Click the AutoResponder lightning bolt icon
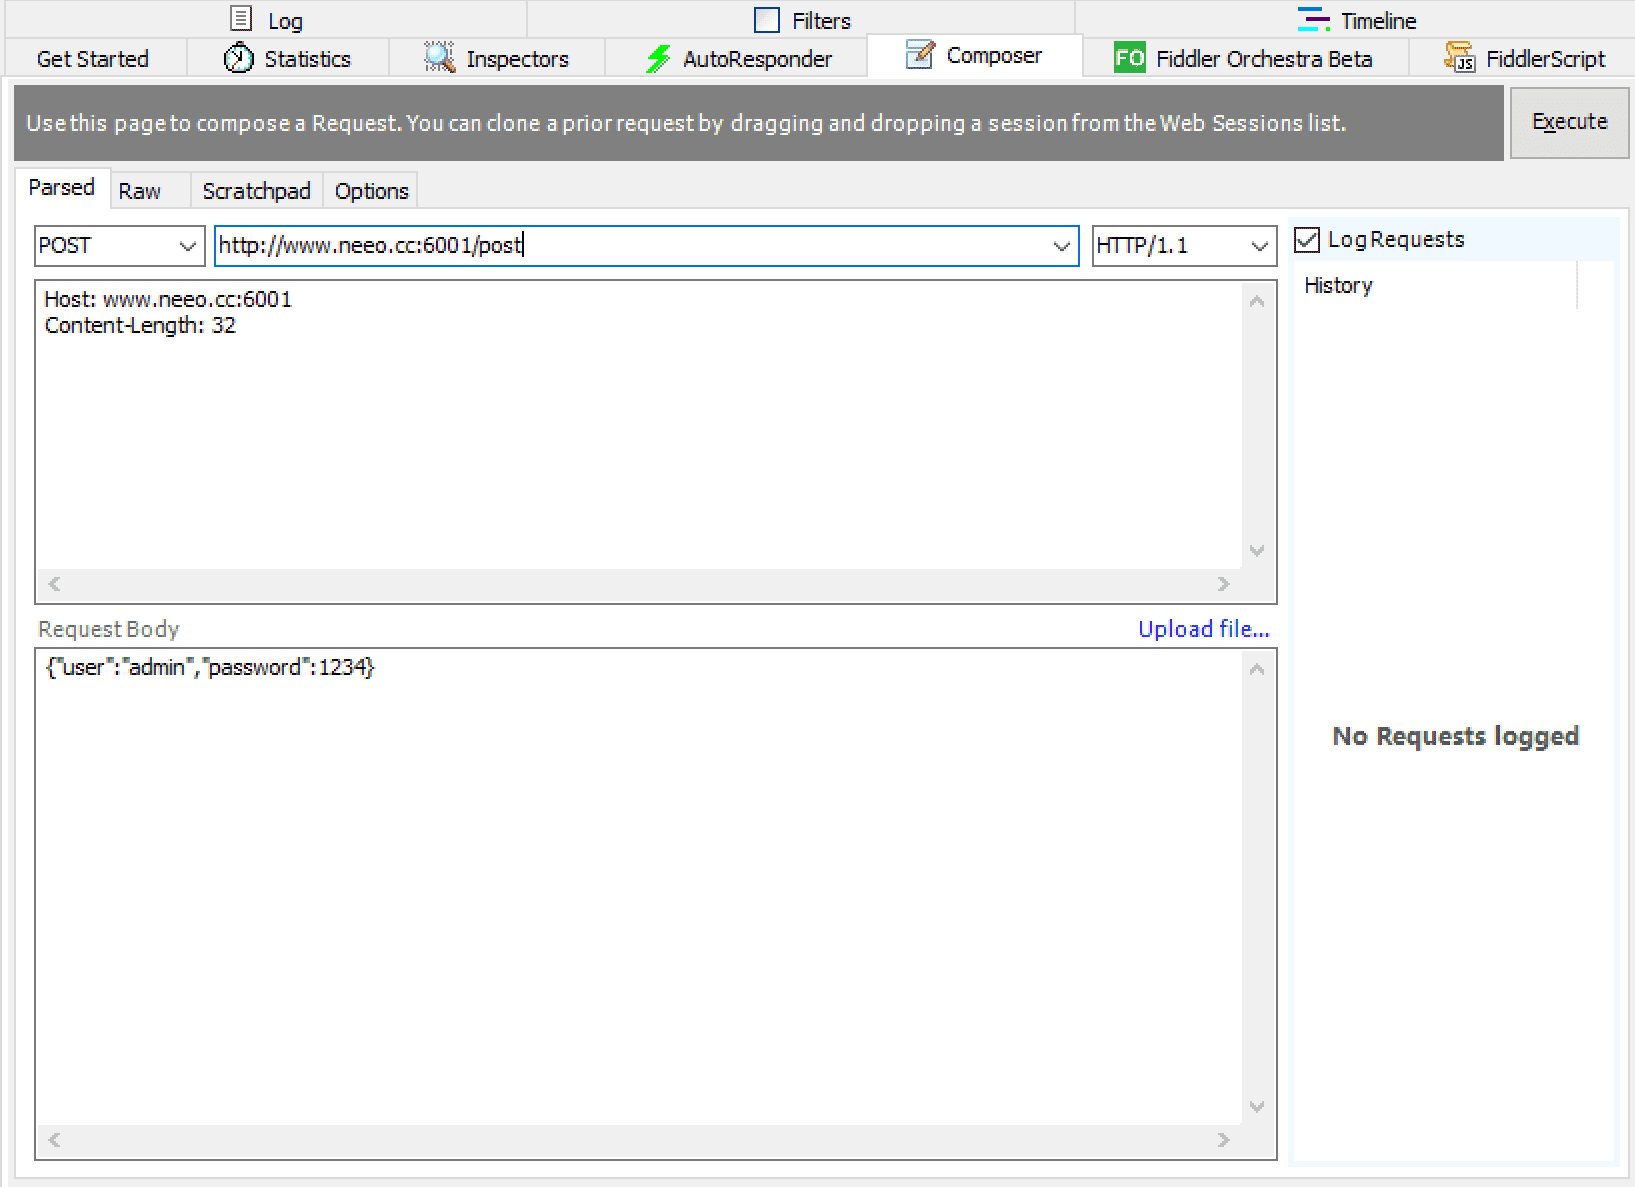 (x=658, y=59)
